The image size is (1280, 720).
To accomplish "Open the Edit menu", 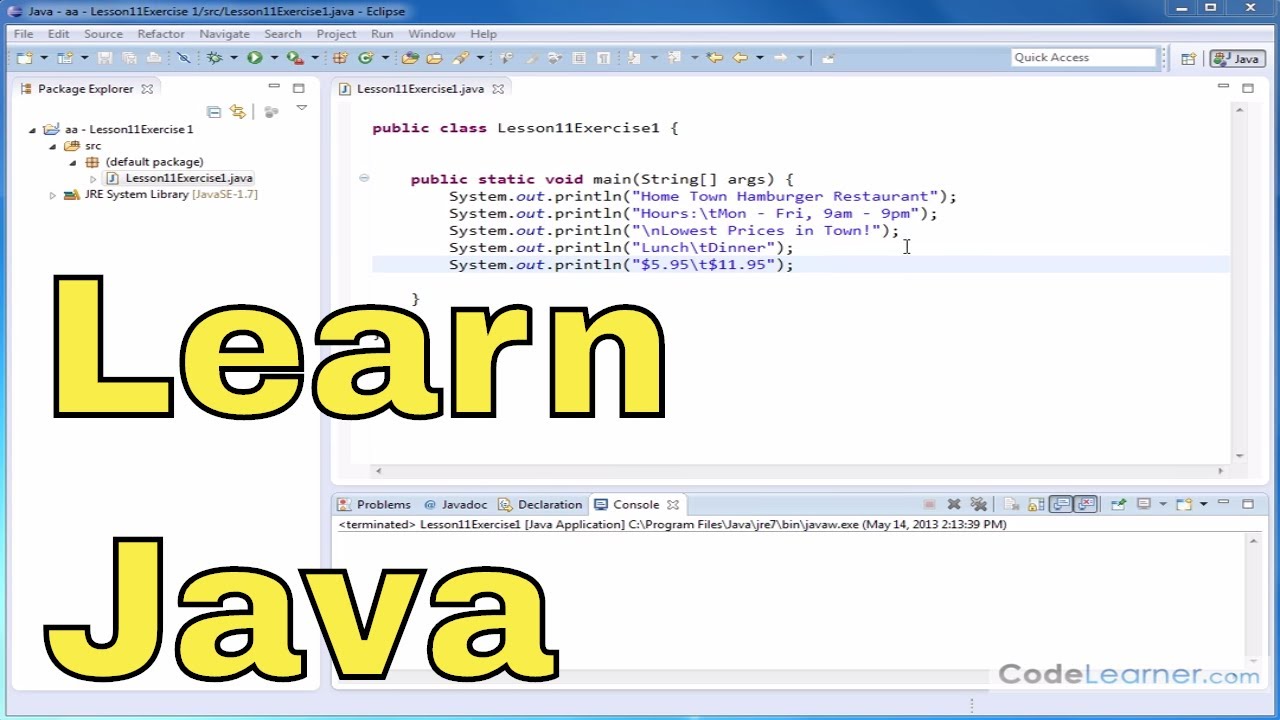I will coord(58,34).
